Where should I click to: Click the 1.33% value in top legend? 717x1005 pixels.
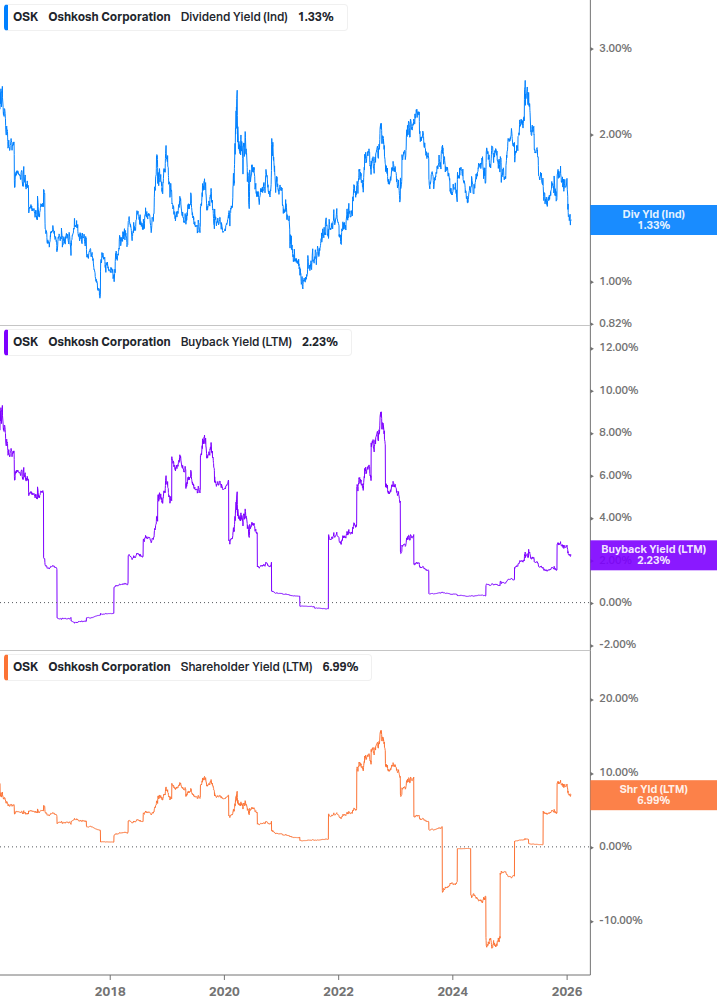click(316, 17)
